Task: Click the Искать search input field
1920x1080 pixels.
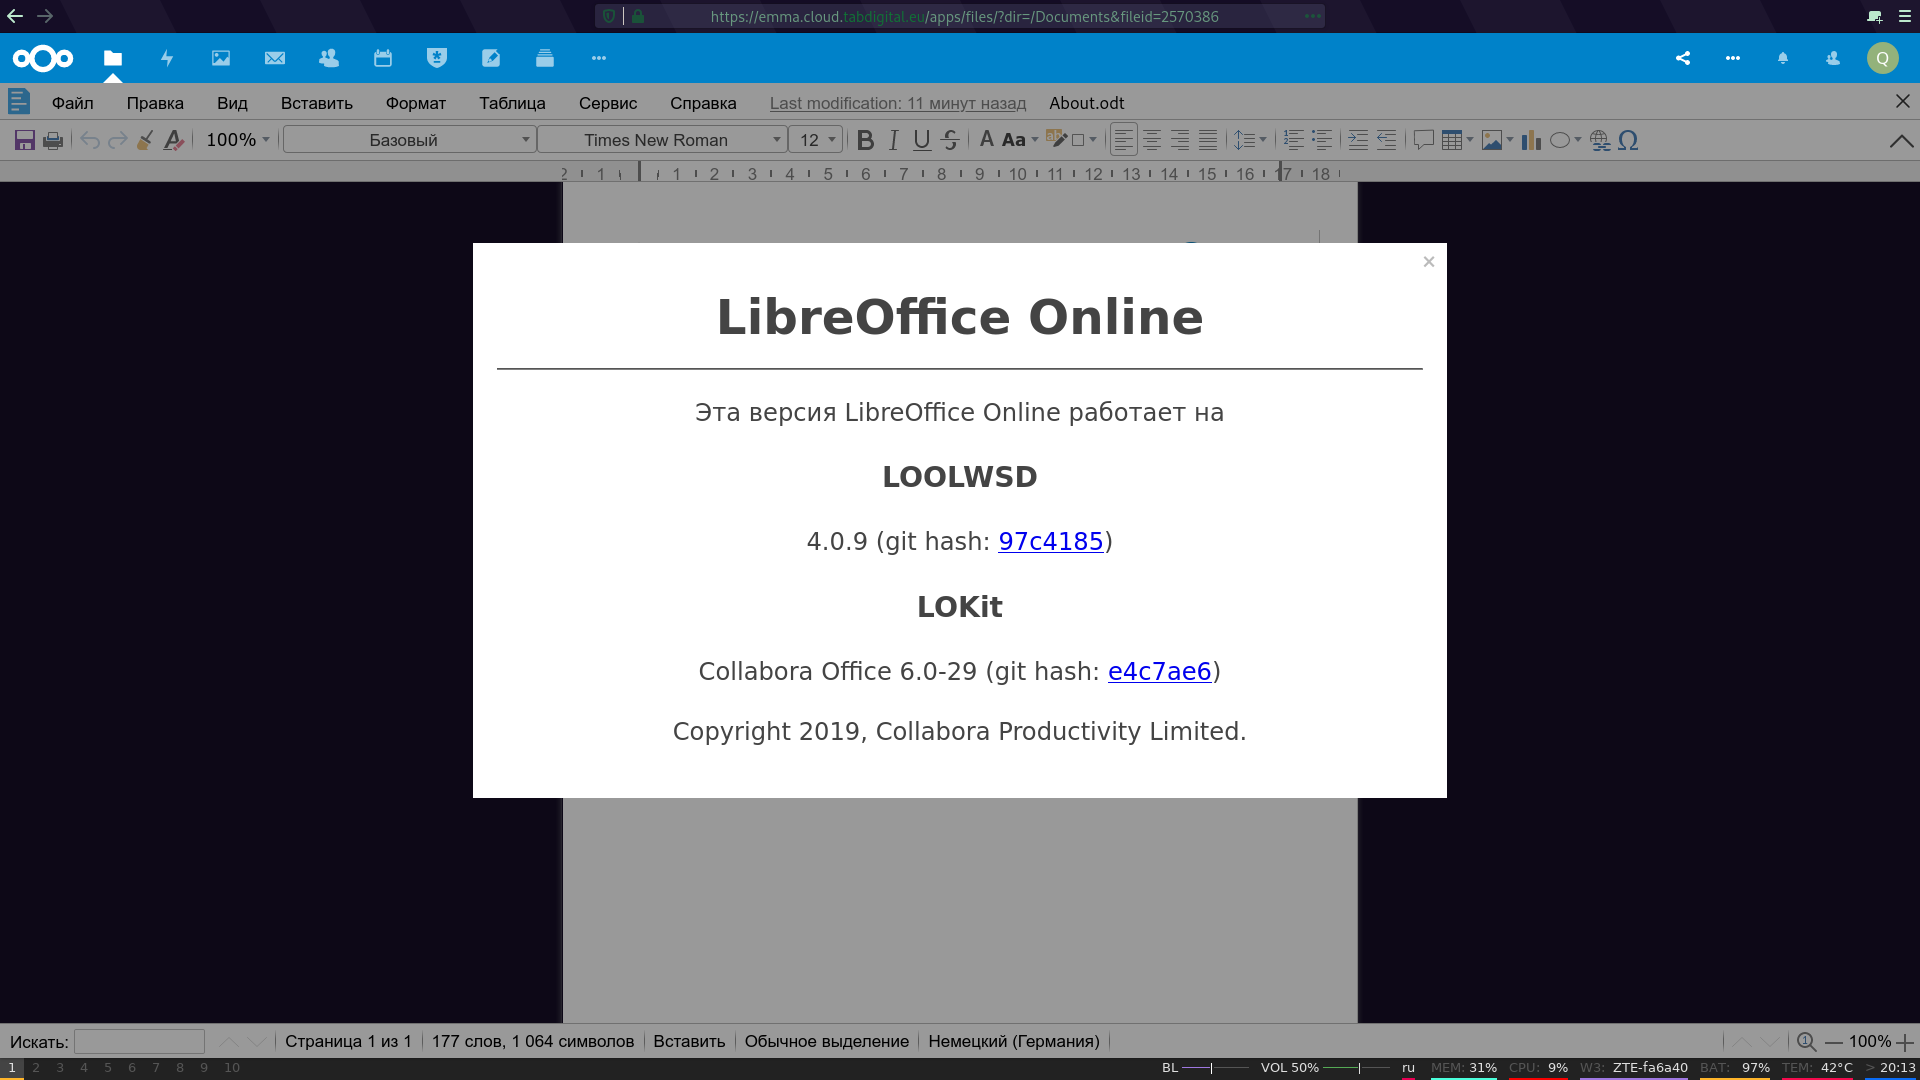Action: [x=140, y=1042]
